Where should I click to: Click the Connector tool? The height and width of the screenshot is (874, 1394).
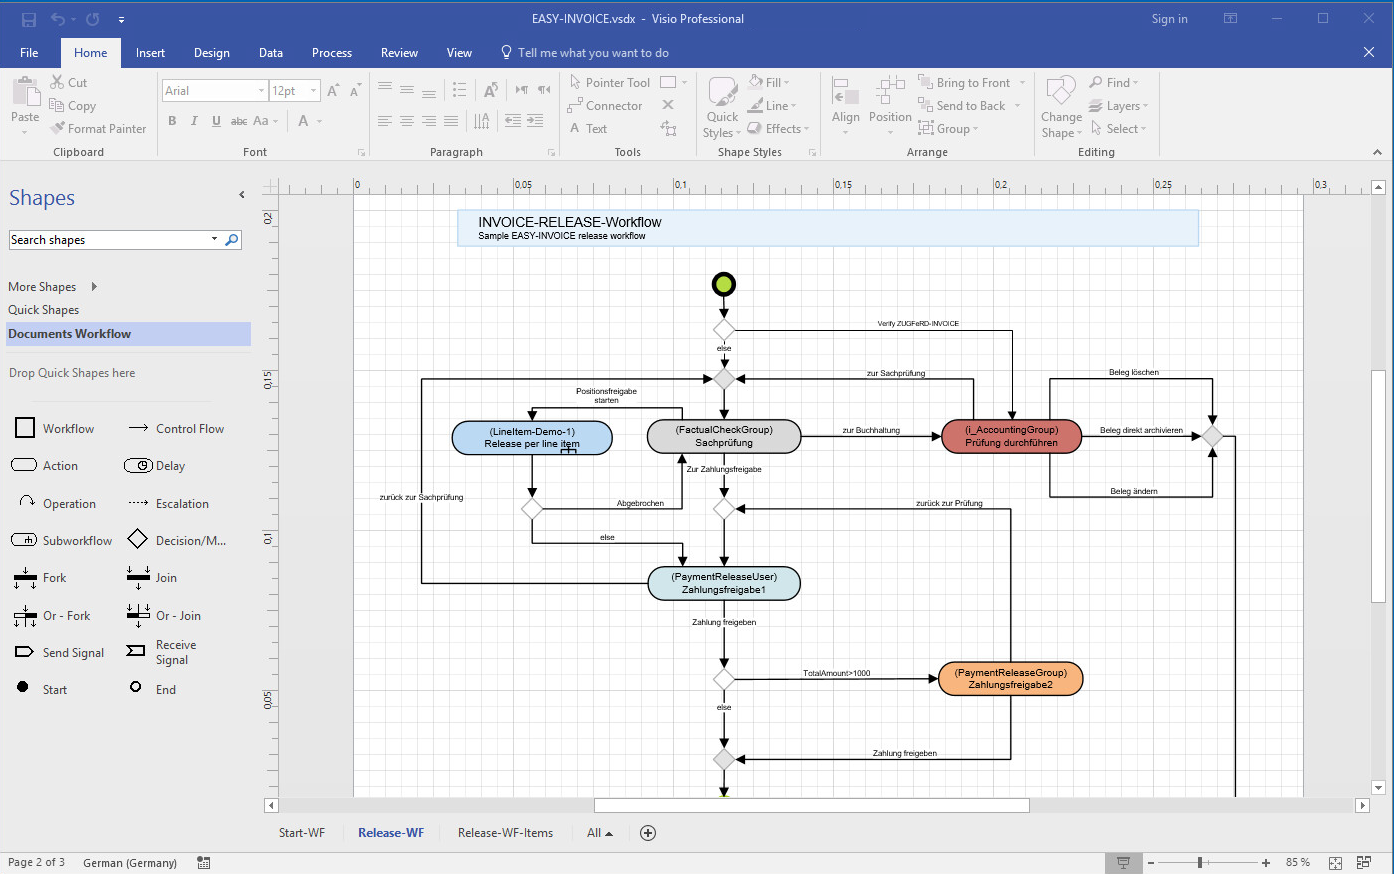click(x=605, y=106)
